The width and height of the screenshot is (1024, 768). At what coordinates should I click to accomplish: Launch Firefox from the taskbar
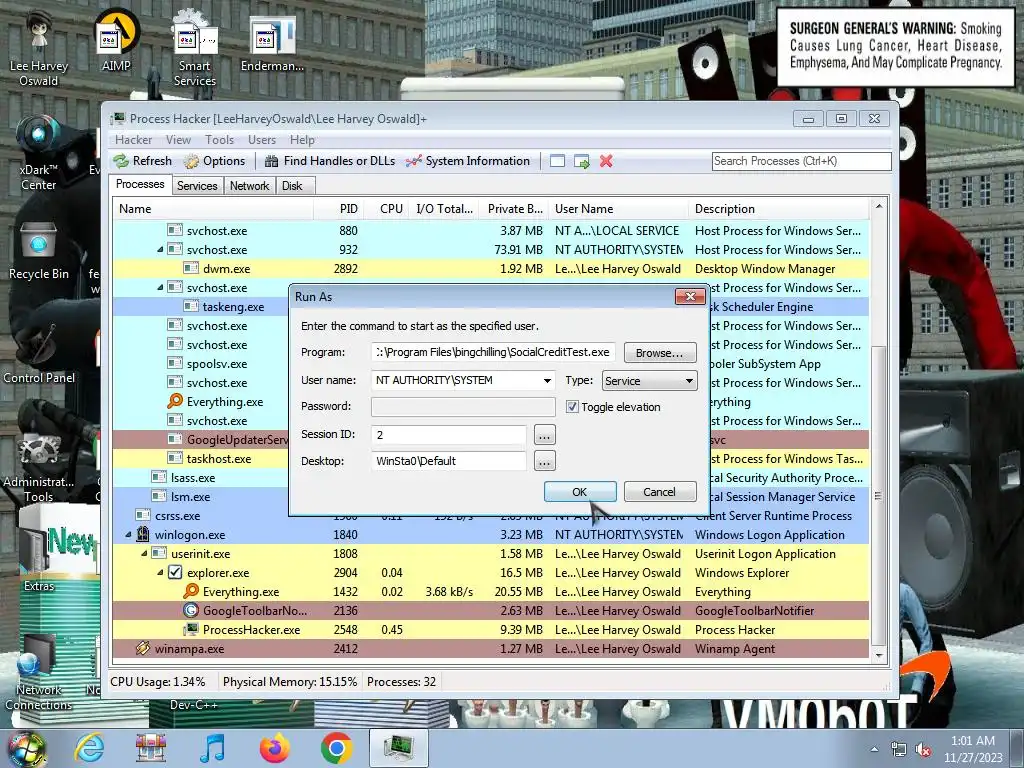(x=274, y=748)
